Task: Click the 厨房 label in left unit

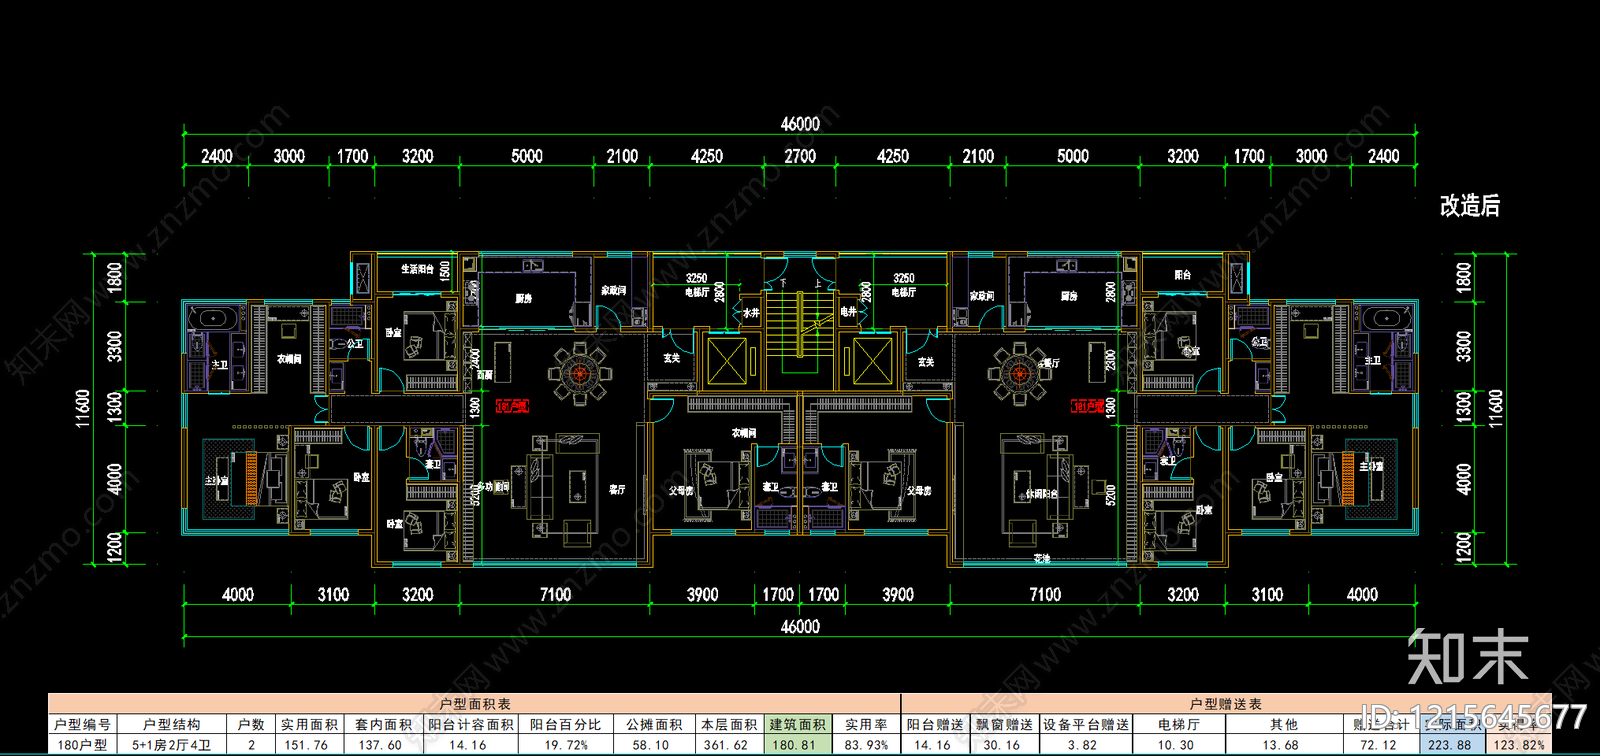Action: tap(524, 298)
